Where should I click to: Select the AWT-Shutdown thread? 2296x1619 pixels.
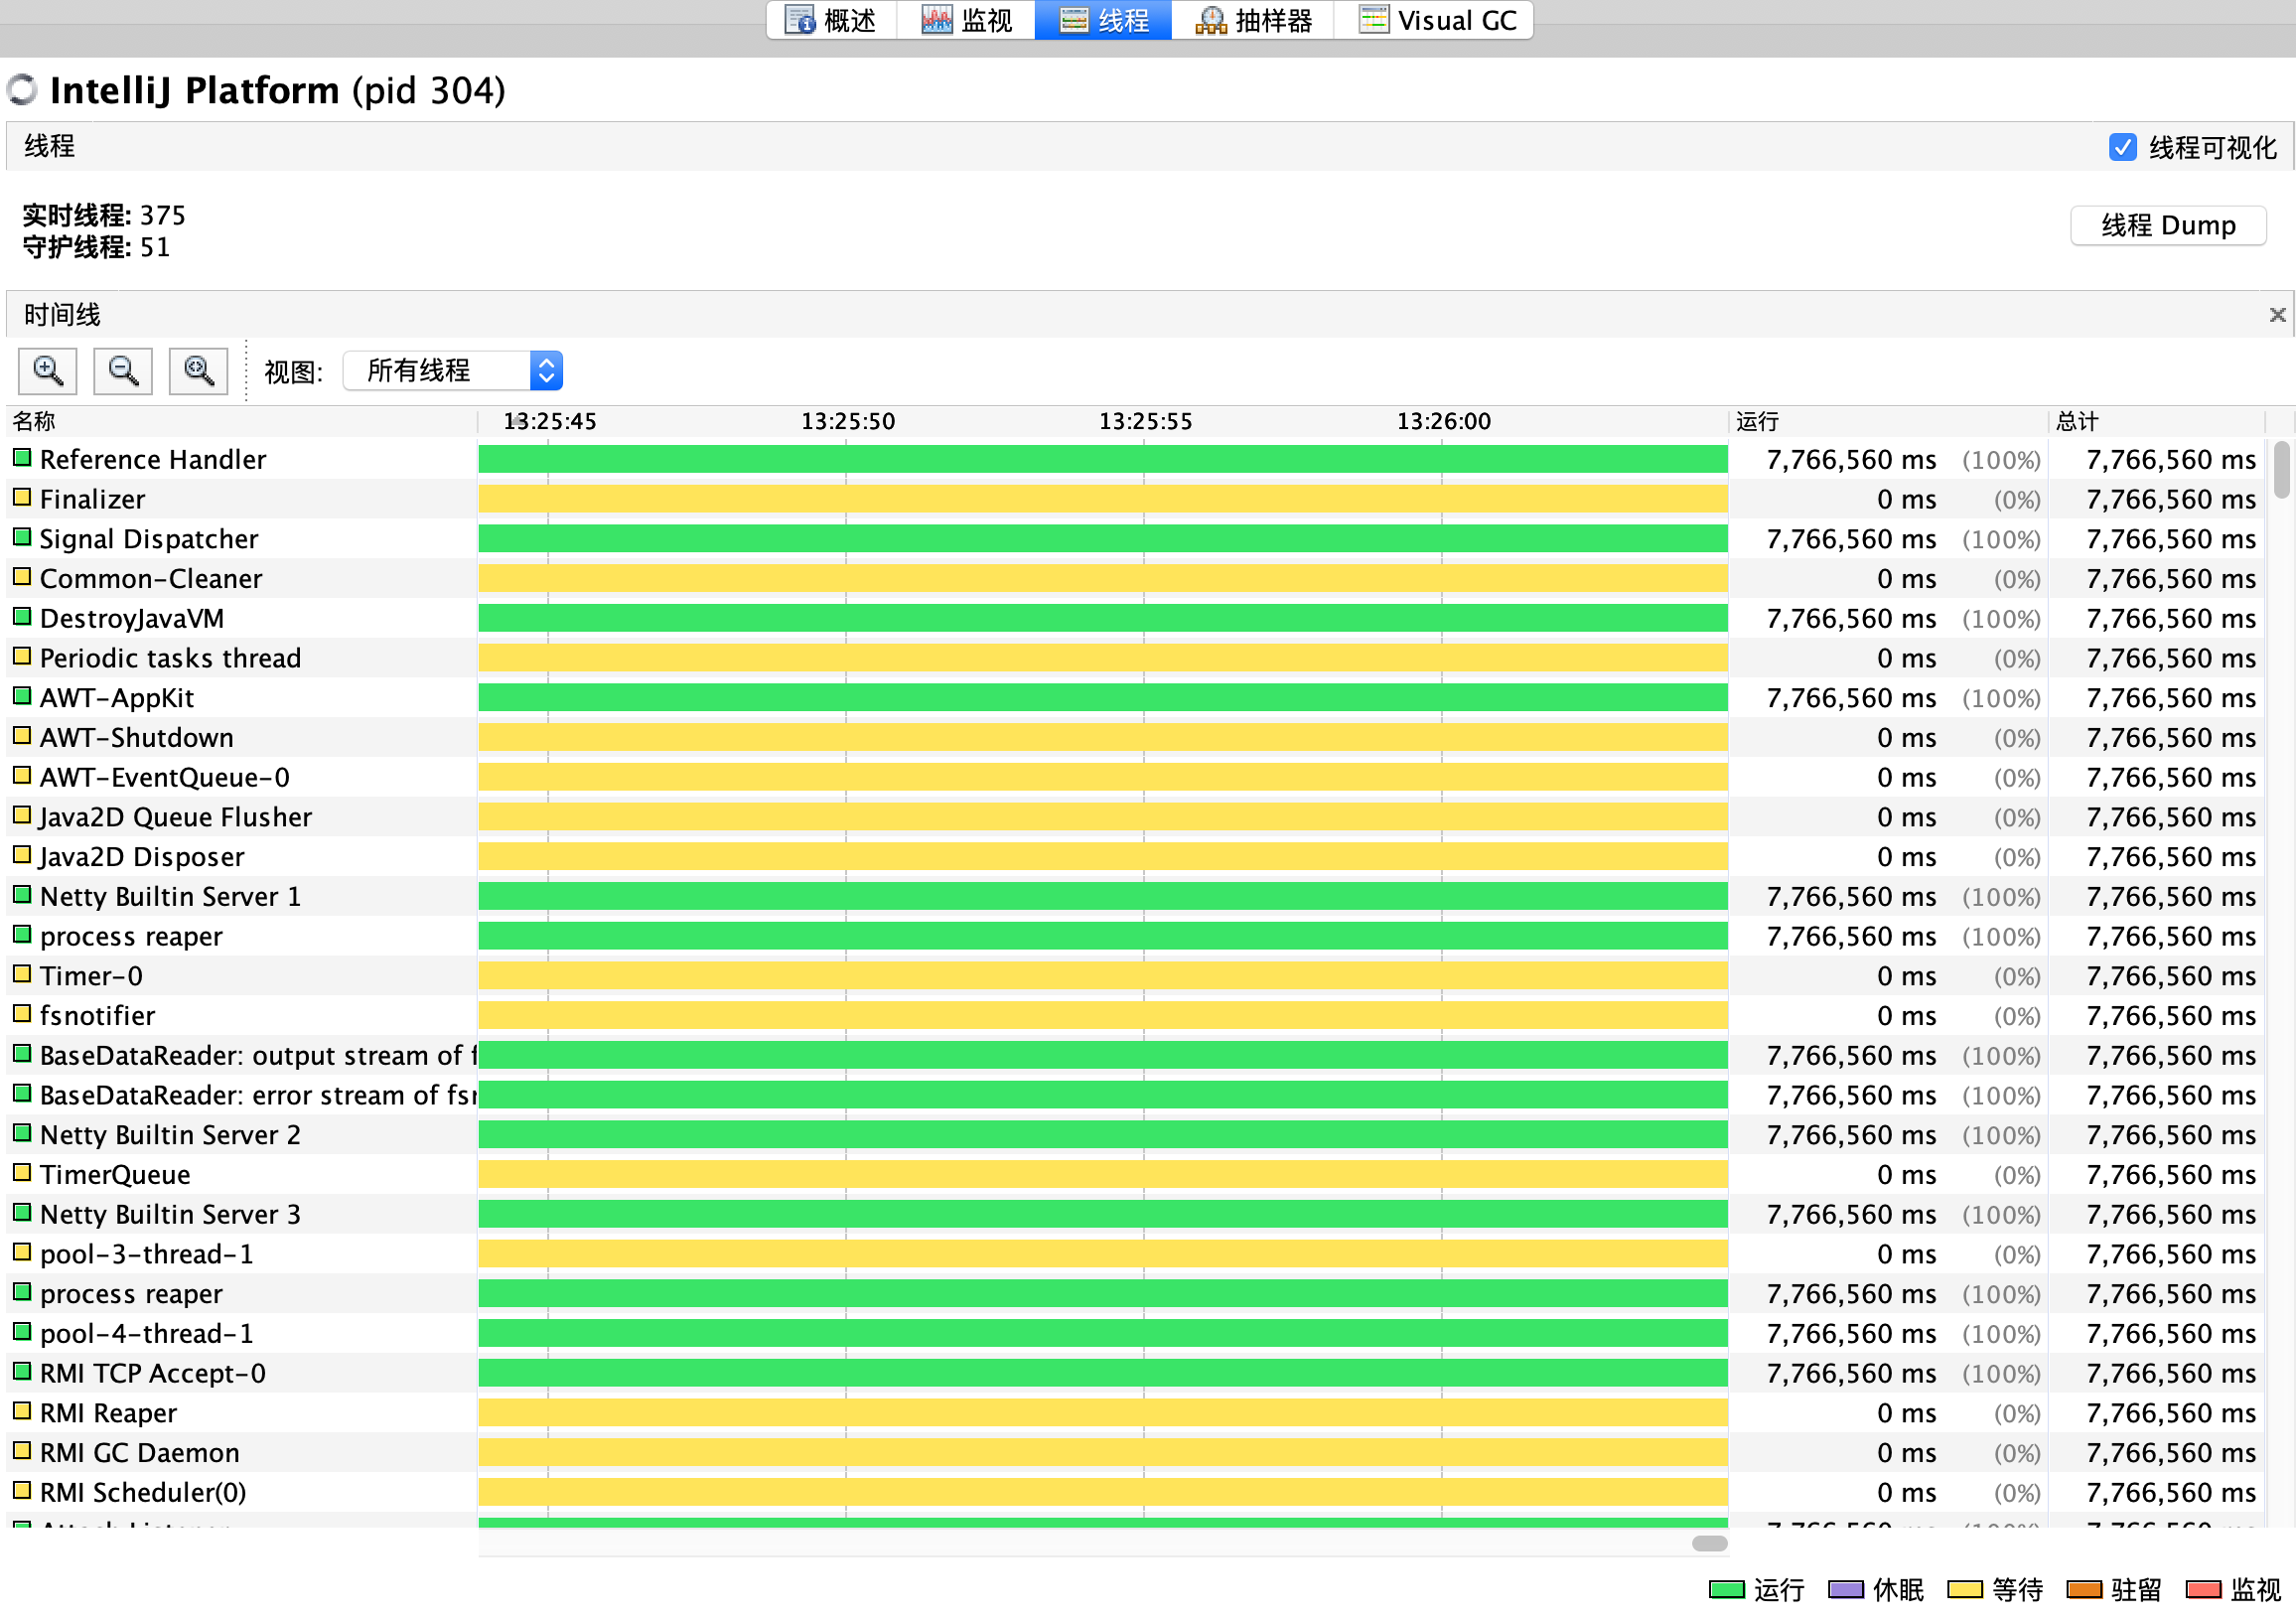[x=137, y=738]
